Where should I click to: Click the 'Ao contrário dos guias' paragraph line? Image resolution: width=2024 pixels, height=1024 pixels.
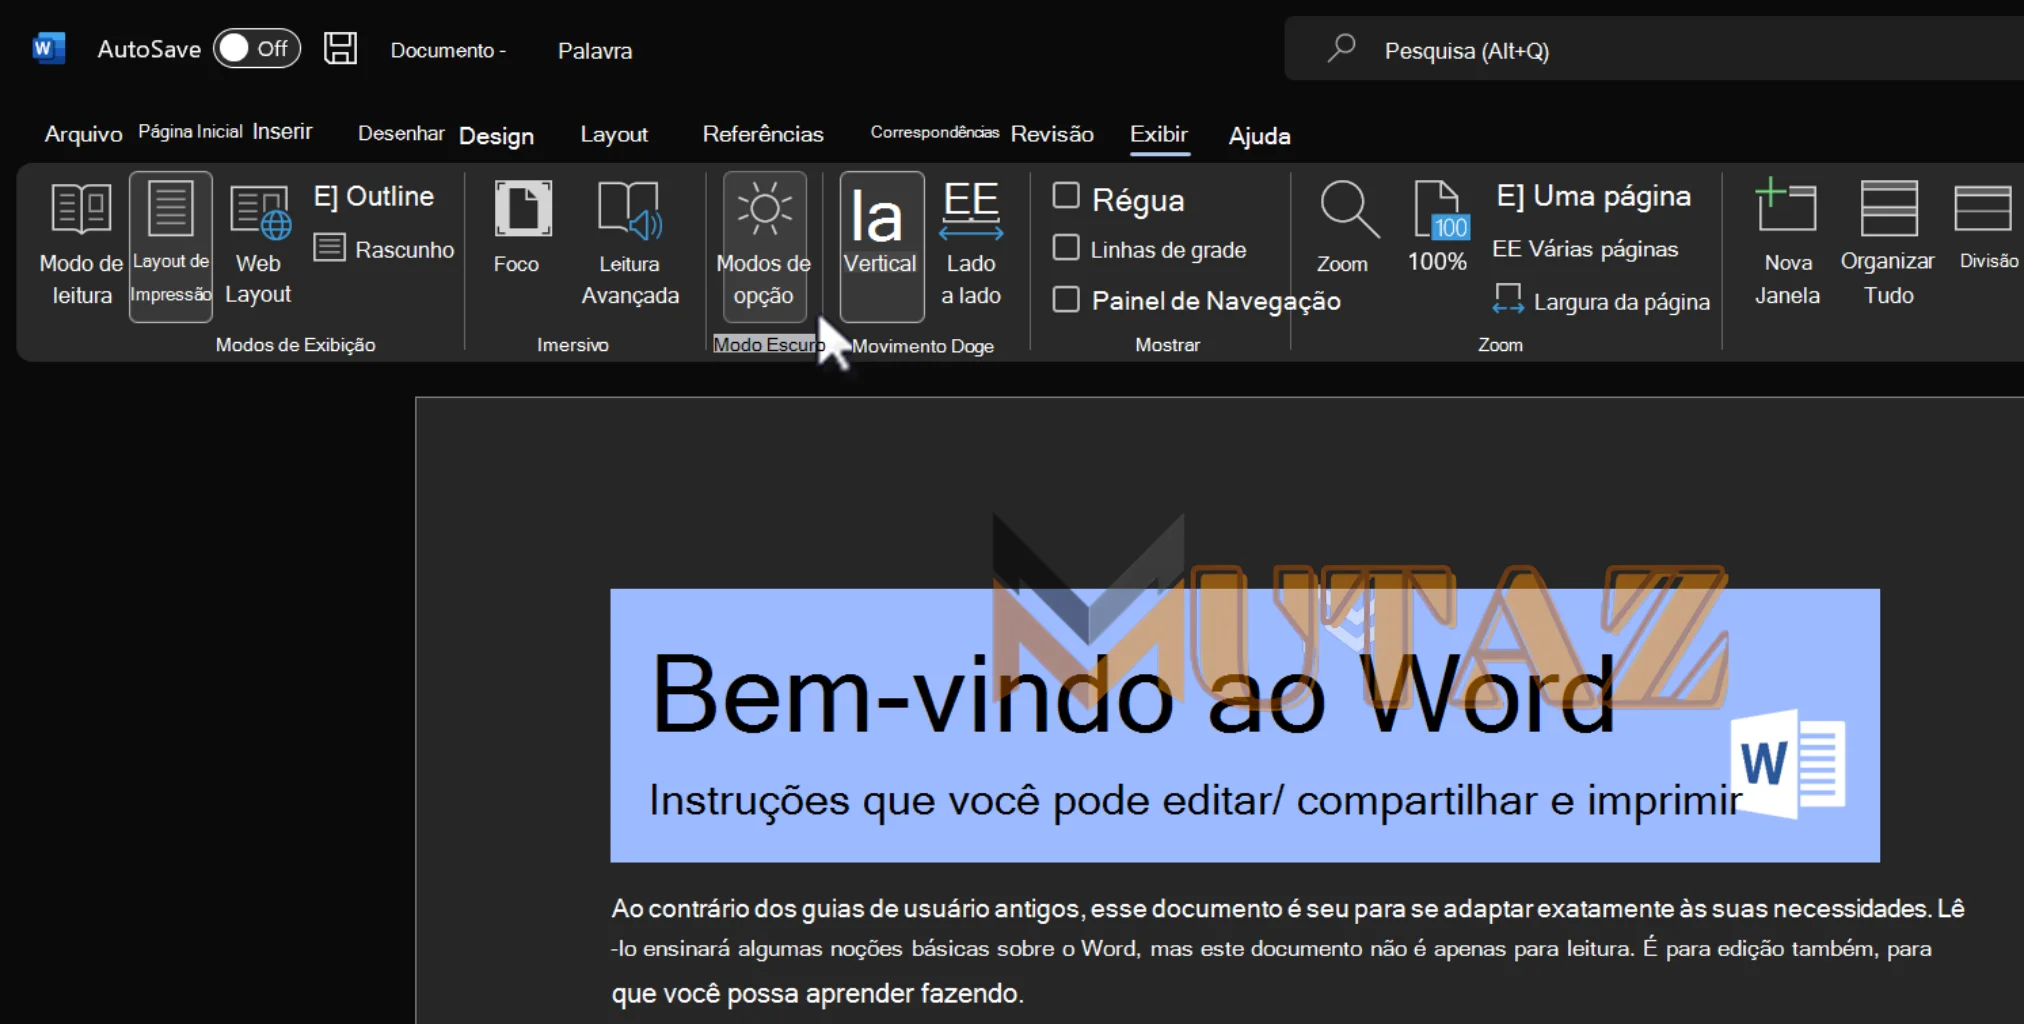tap(1288, 908)
